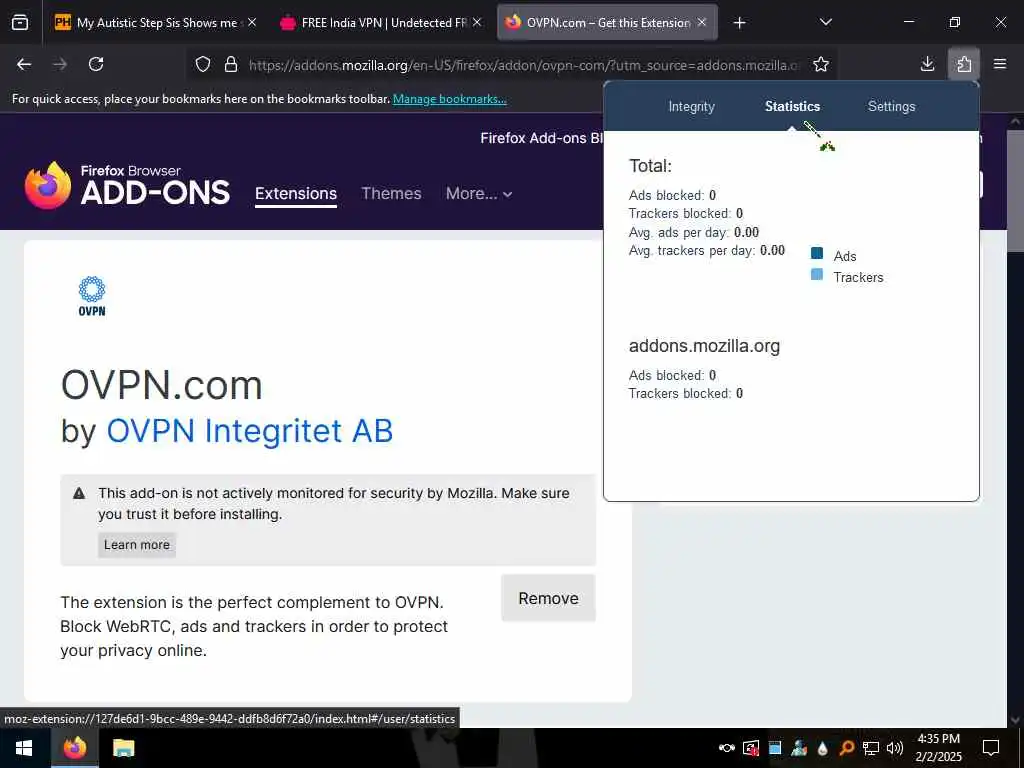This screenshot has width=1024, height=768.
Task: Open File Explorer from the taskbar
Action: pos(123,748)
